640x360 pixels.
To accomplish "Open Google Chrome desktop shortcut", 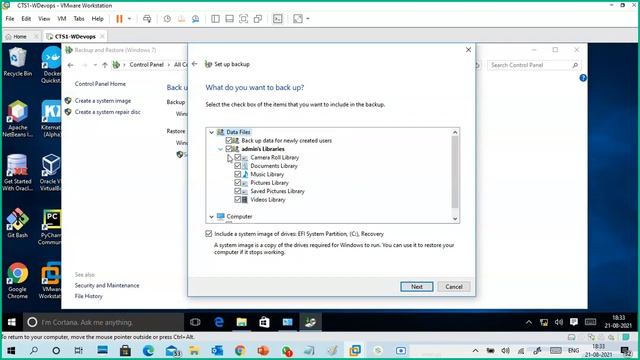I will click(x=17, y=280).
